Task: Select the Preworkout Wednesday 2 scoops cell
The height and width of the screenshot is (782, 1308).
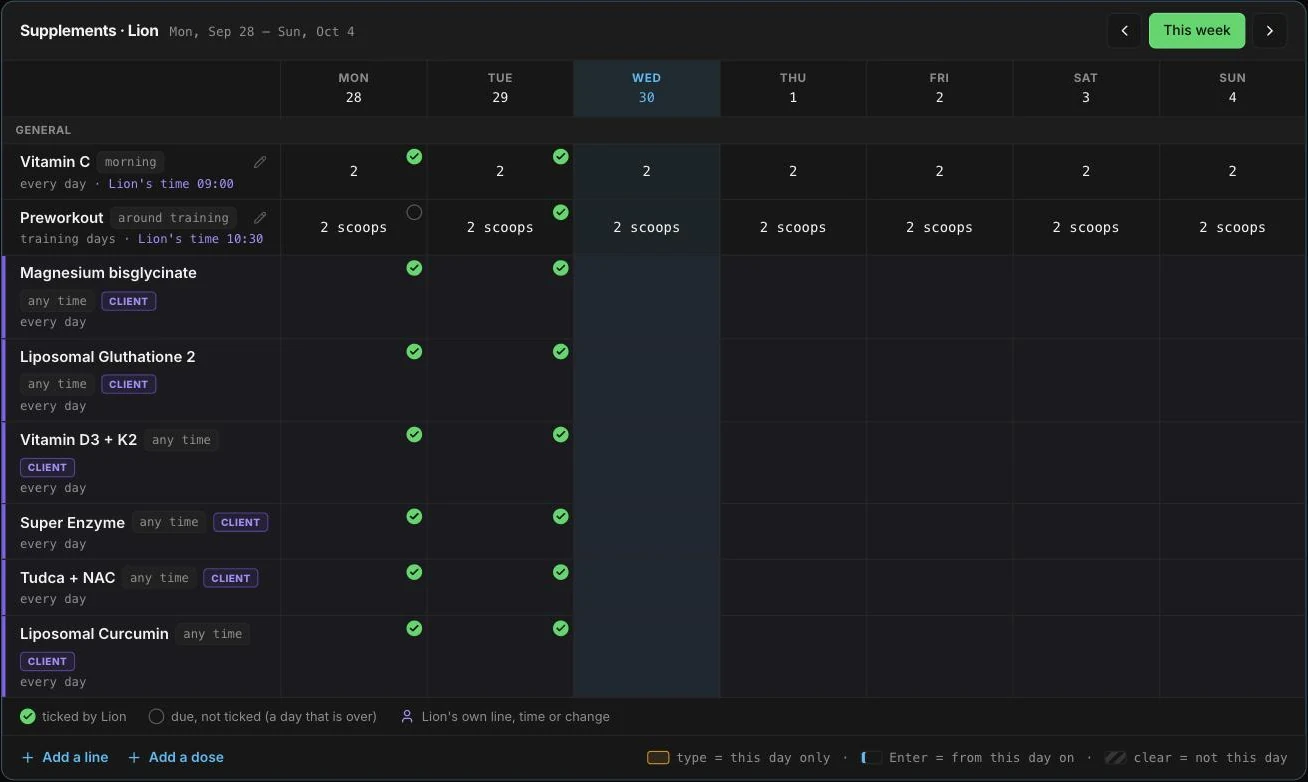Action: 647,228
